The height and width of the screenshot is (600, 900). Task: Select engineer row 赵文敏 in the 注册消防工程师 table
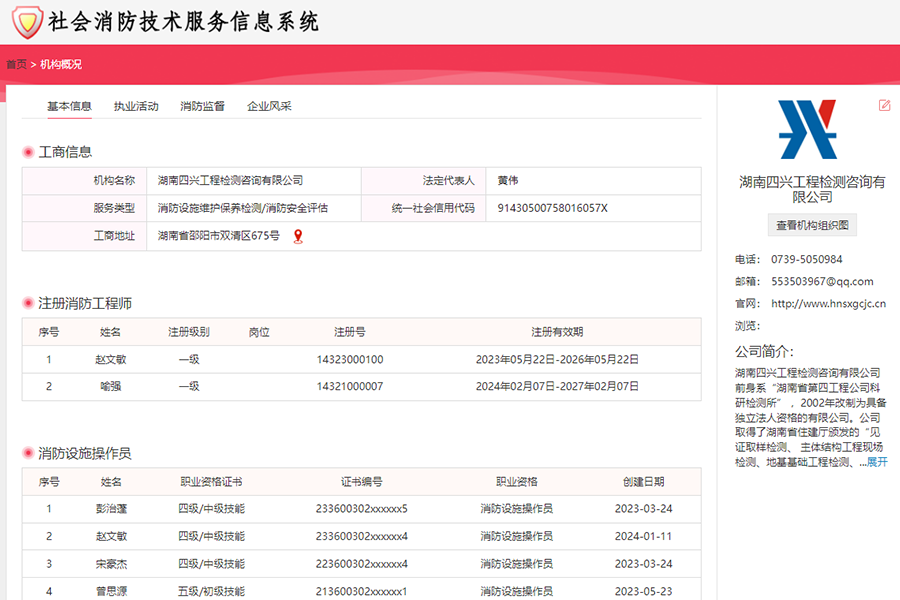tap(110, 360)
